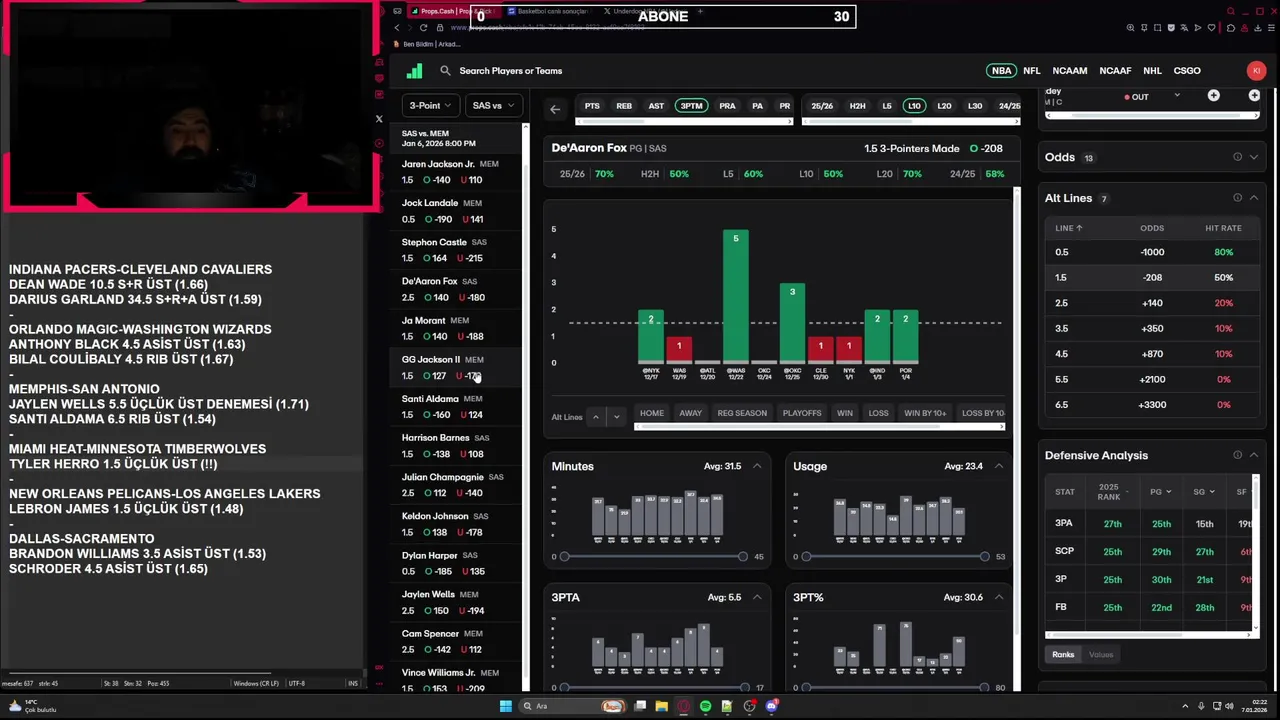
Task: Collapse the Alt Lines panel
Action: point(1253,198)
